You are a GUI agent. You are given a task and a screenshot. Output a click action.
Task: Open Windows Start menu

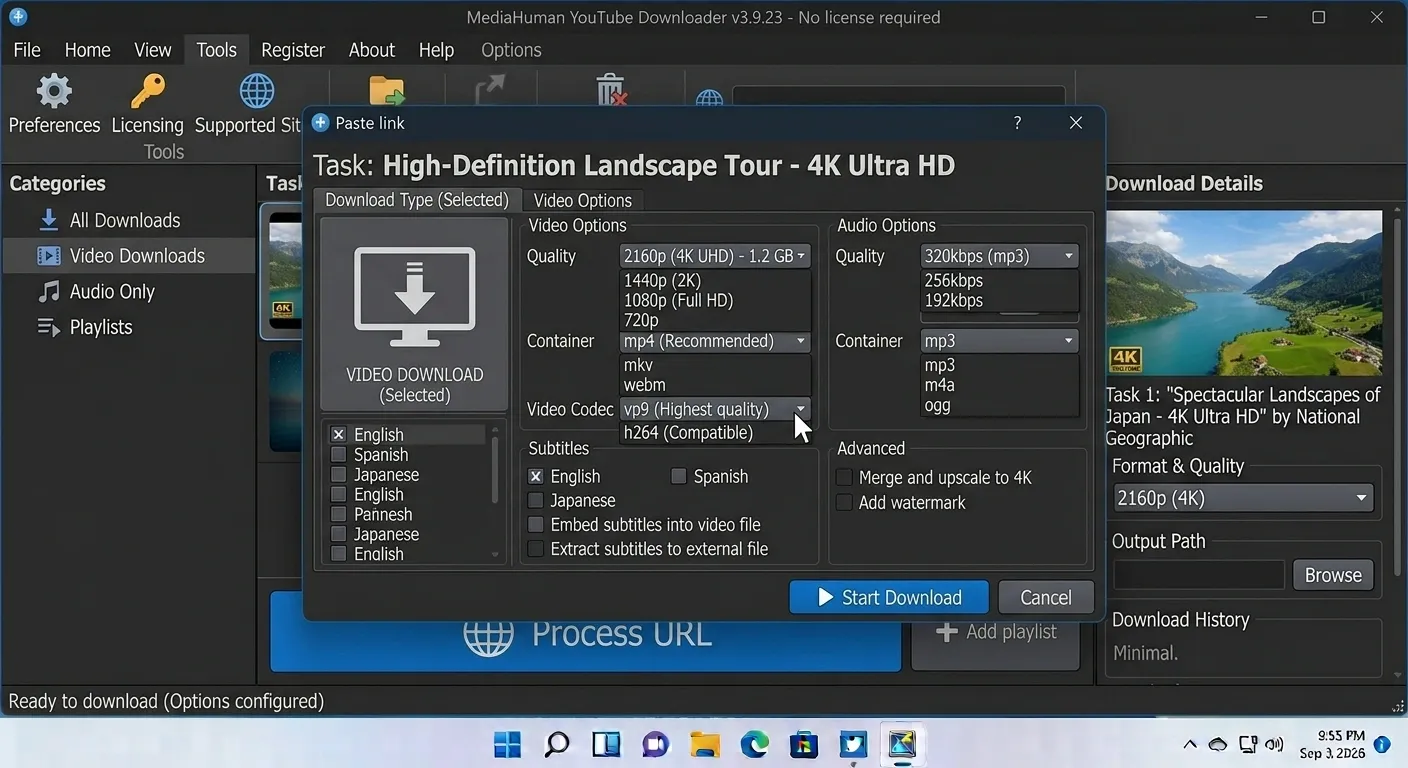point(507,744)
